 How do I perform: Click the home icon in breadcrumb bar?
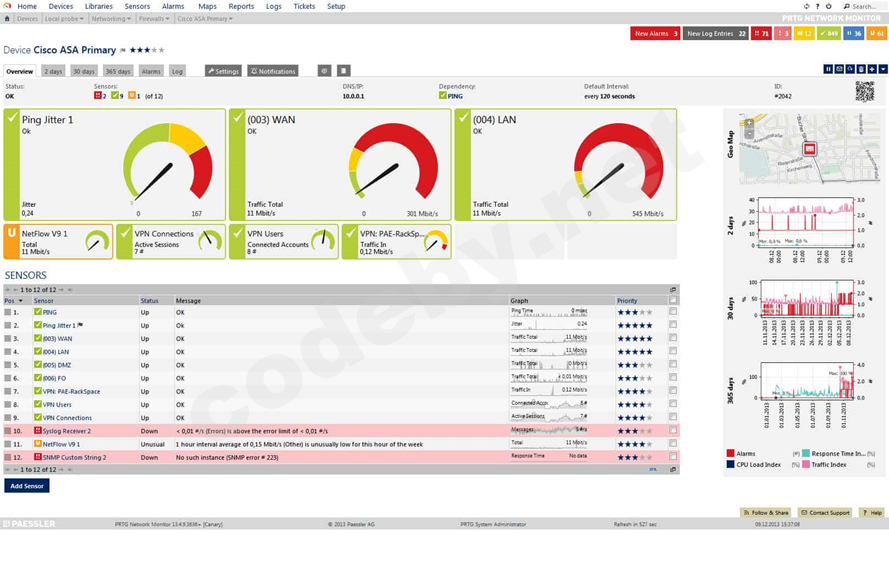(x=7, y=19)
